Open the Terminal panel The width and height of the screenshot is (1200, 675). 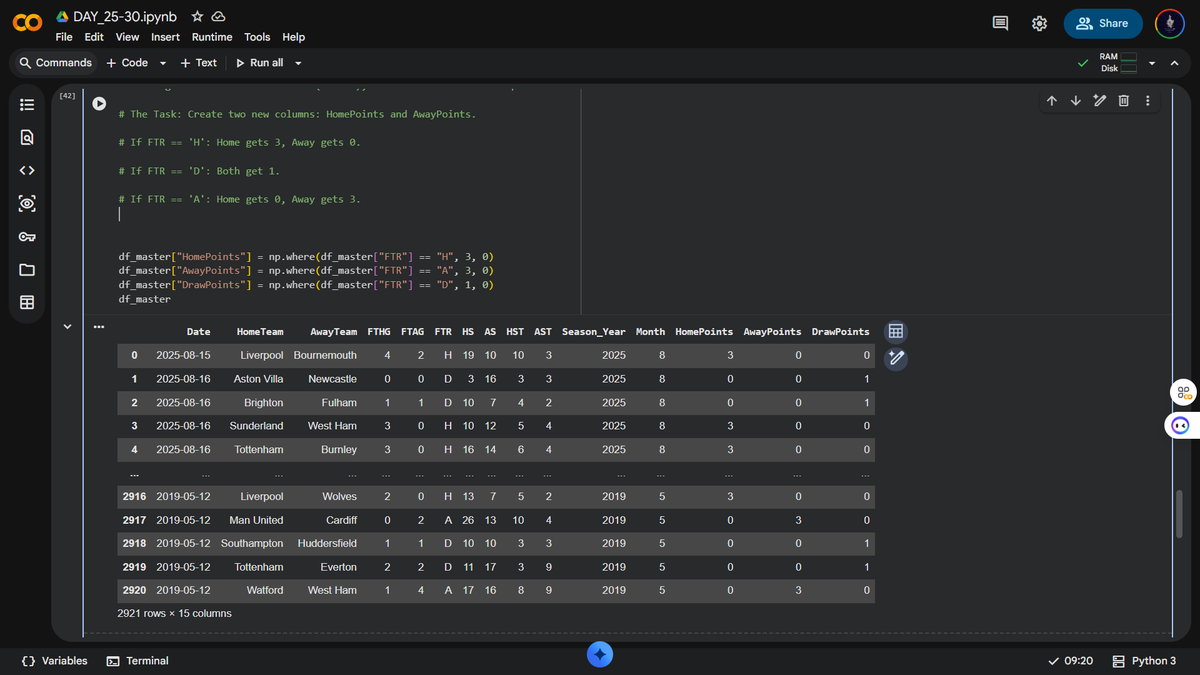pos(138,661)
